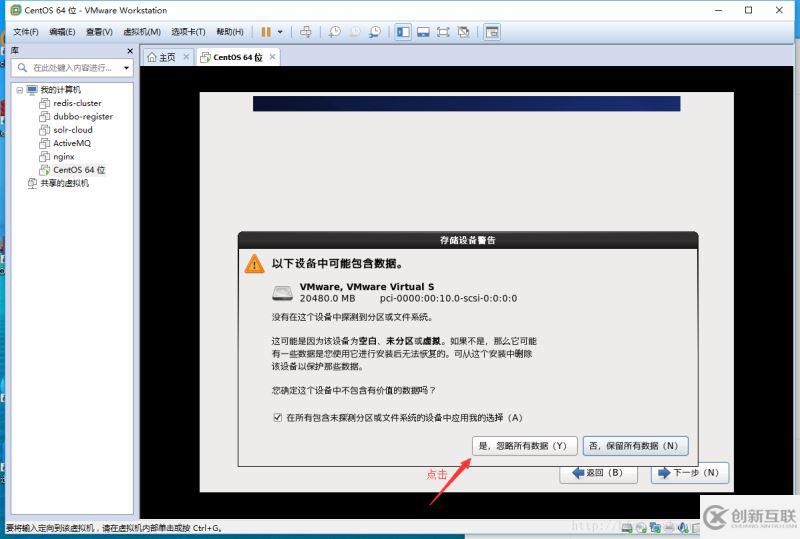Click the console thumbnail bar icon
Viewport: 800px width, 539px height.
[423, 32]
